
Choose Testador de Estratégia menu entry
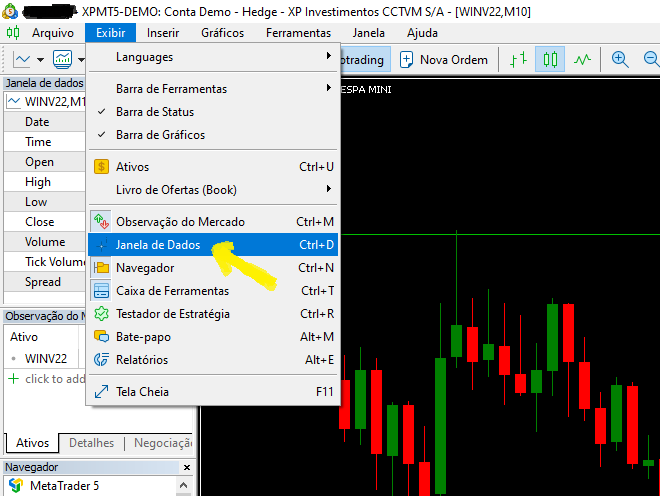click(213, 314)
